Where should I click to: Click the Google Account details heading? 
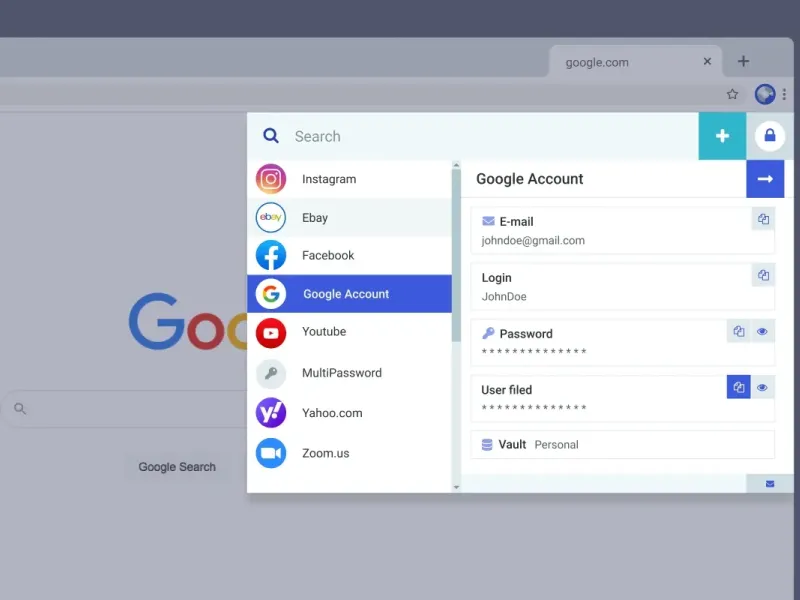530,179
